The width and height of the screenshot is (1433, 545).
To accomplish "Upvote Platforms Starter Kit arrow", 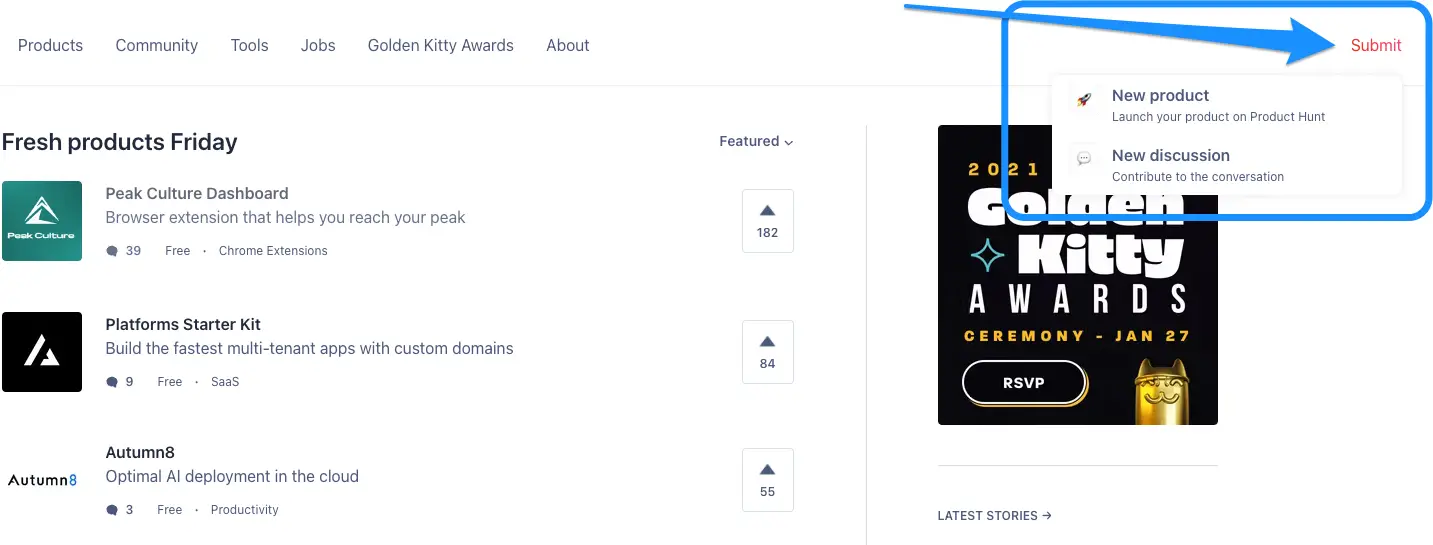I will (767, 342).
